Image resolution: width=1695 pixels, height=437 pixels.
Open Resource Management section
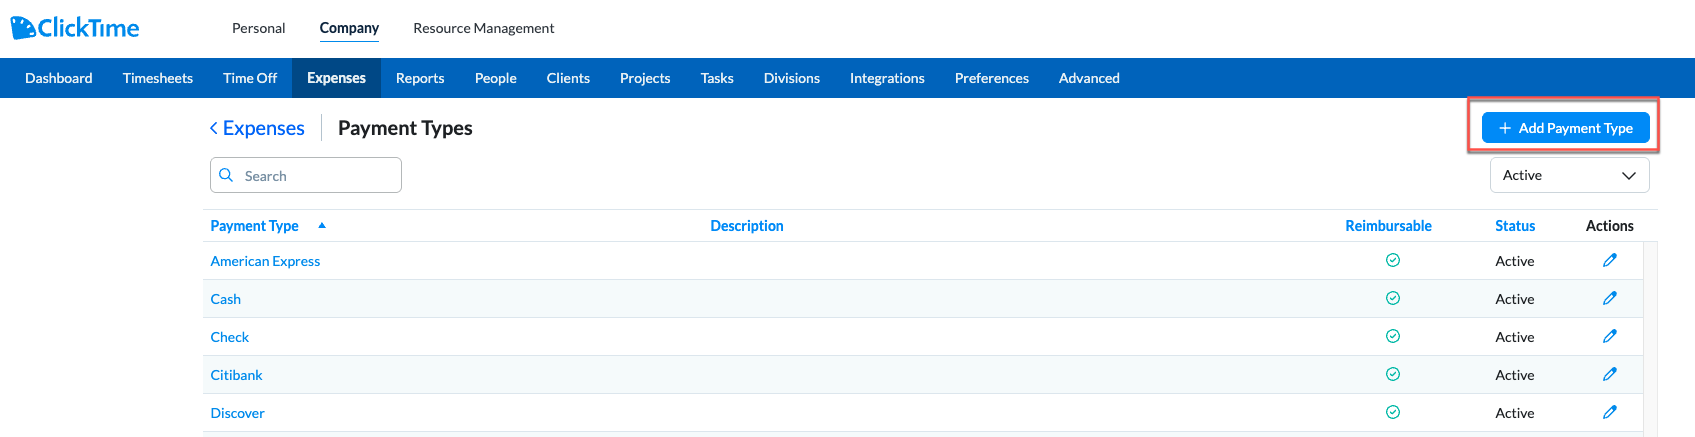pos(483,28)
